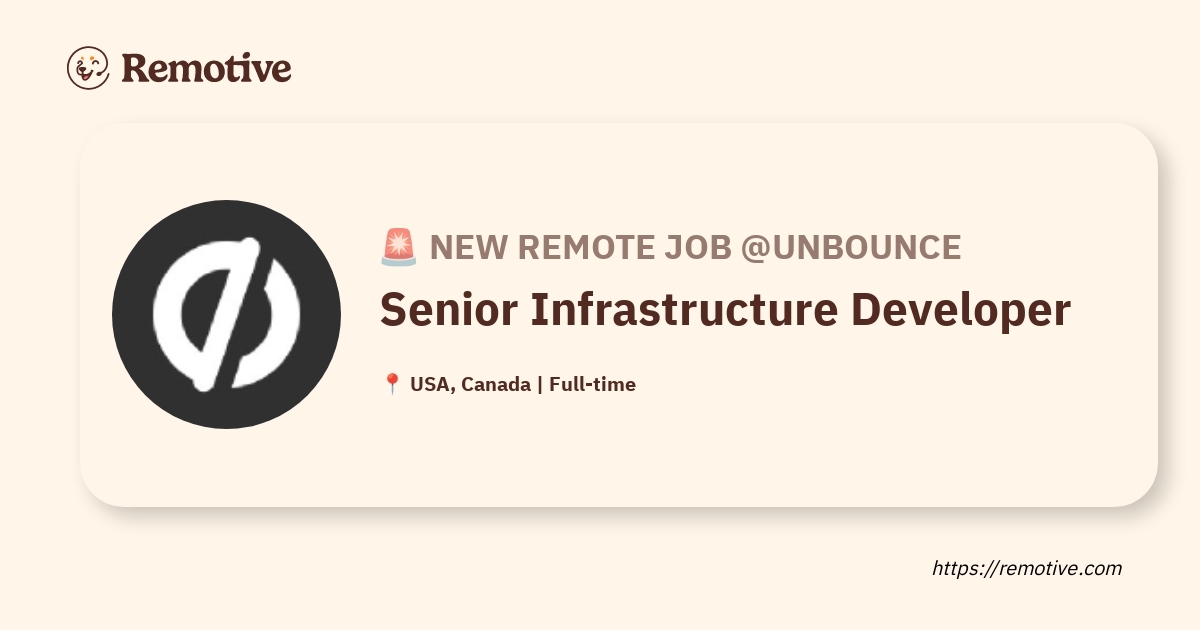The height and width of the screenshot is (630, 1200).
Task: Click the REMOTE JOB heading text
Action: [x=619, y=247]
